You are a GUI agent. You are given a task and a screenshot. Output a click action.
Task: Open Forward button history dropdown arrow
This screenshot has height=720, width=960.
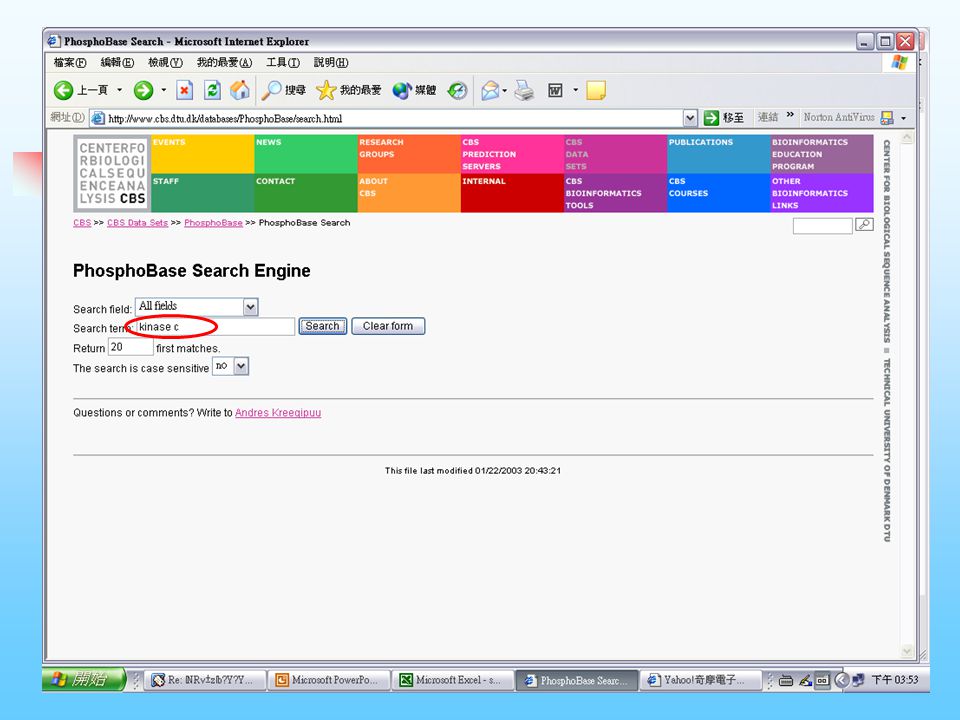(x=163, y=91)
